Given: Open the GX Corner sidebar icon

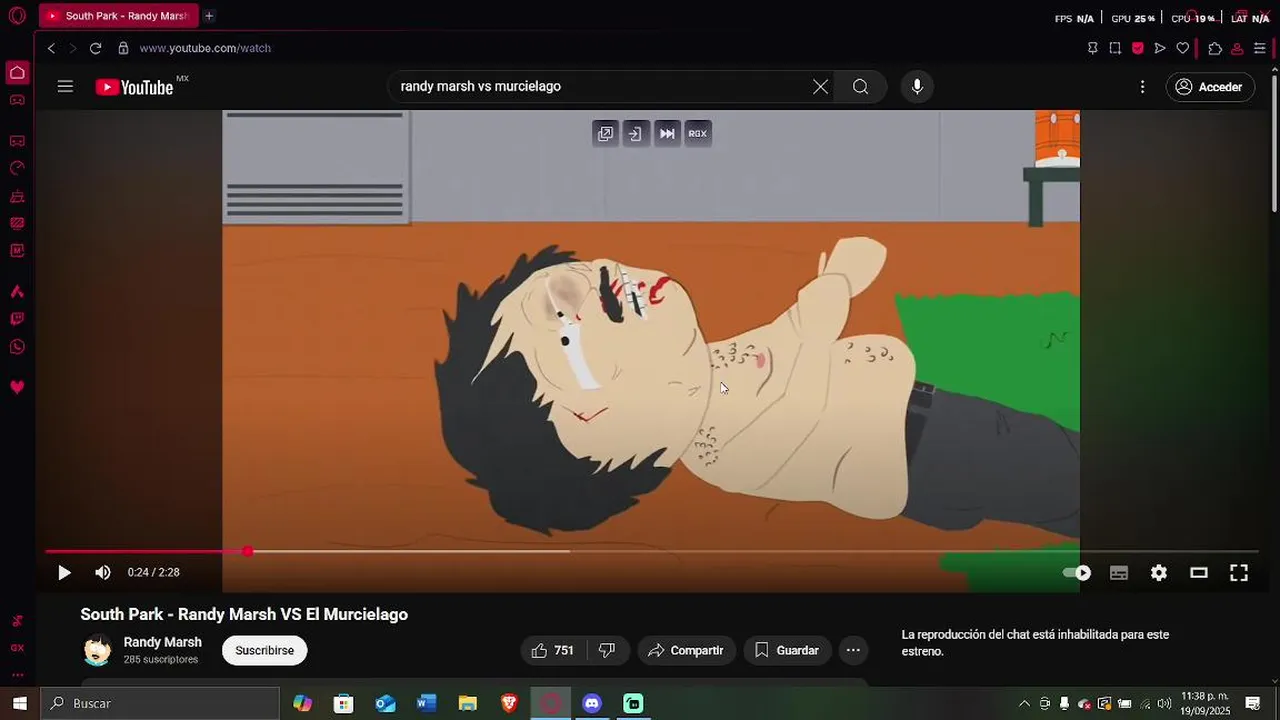Looking at the screenshot, I should 17,100.
